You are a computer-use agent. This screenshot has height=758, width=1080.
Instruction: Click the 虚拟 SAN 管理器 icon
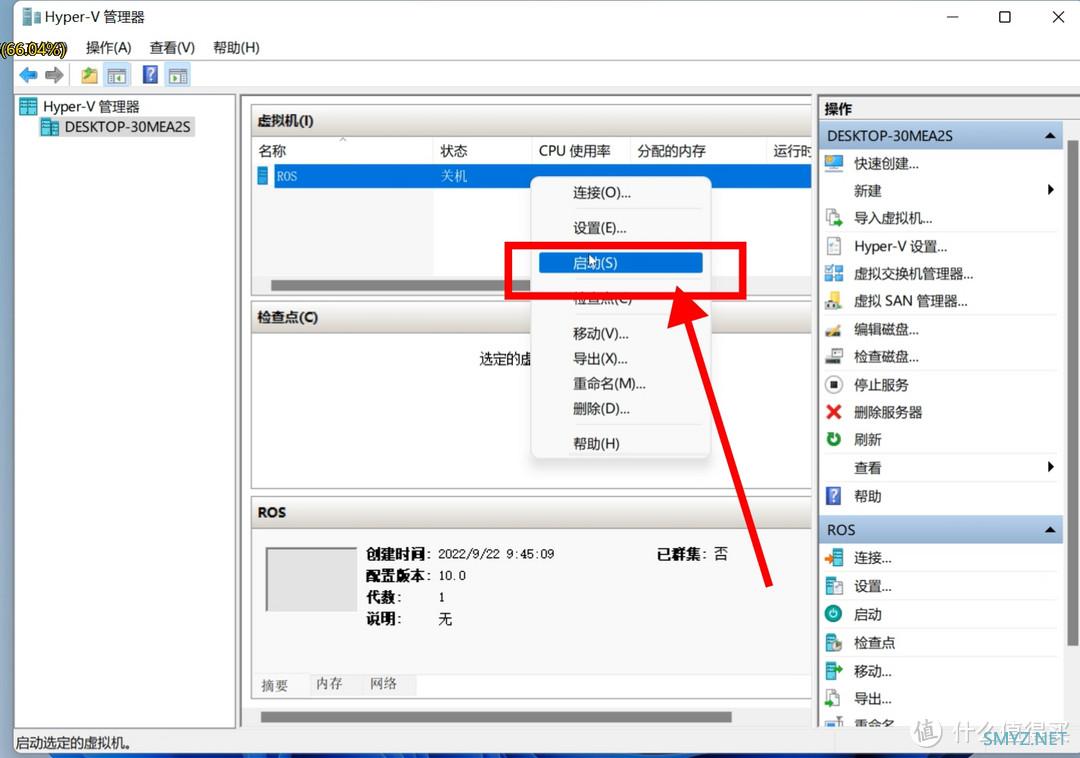(834, 301)
